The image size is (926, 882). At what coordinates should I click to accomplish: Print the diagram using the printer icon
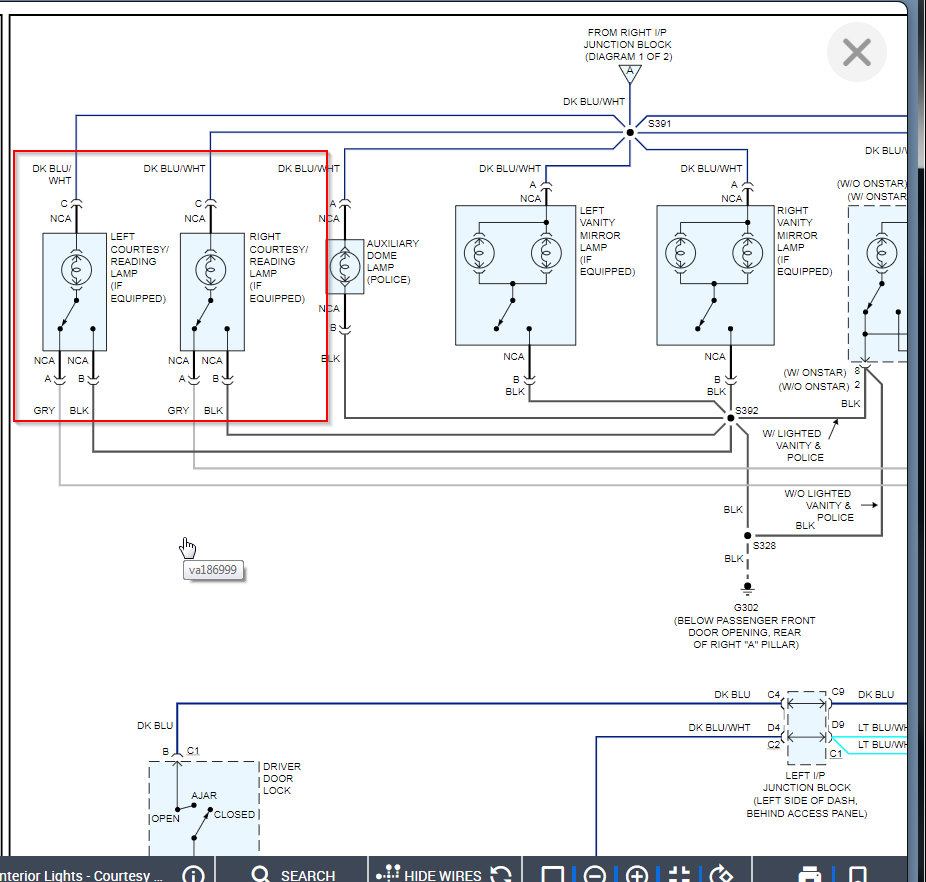click(x=810, y=874)
